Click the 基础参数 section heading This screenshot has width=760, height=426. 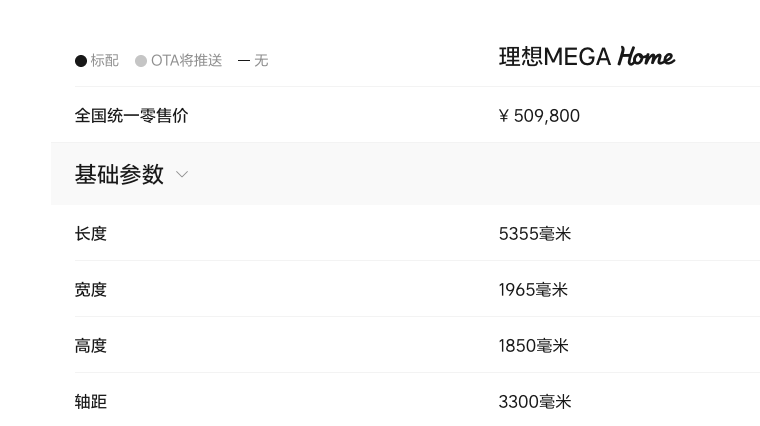click(x=119, y=174)
